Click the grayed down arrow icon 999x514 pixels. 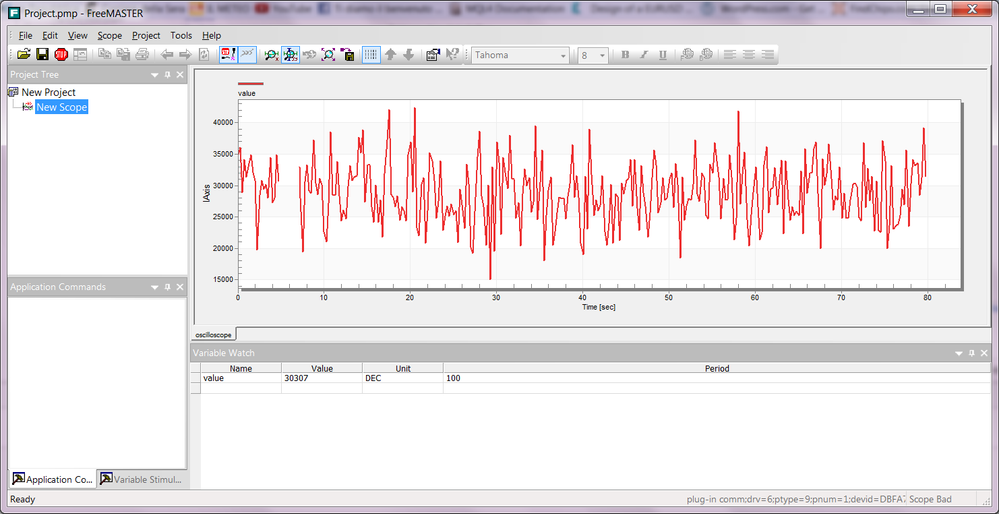409,55
